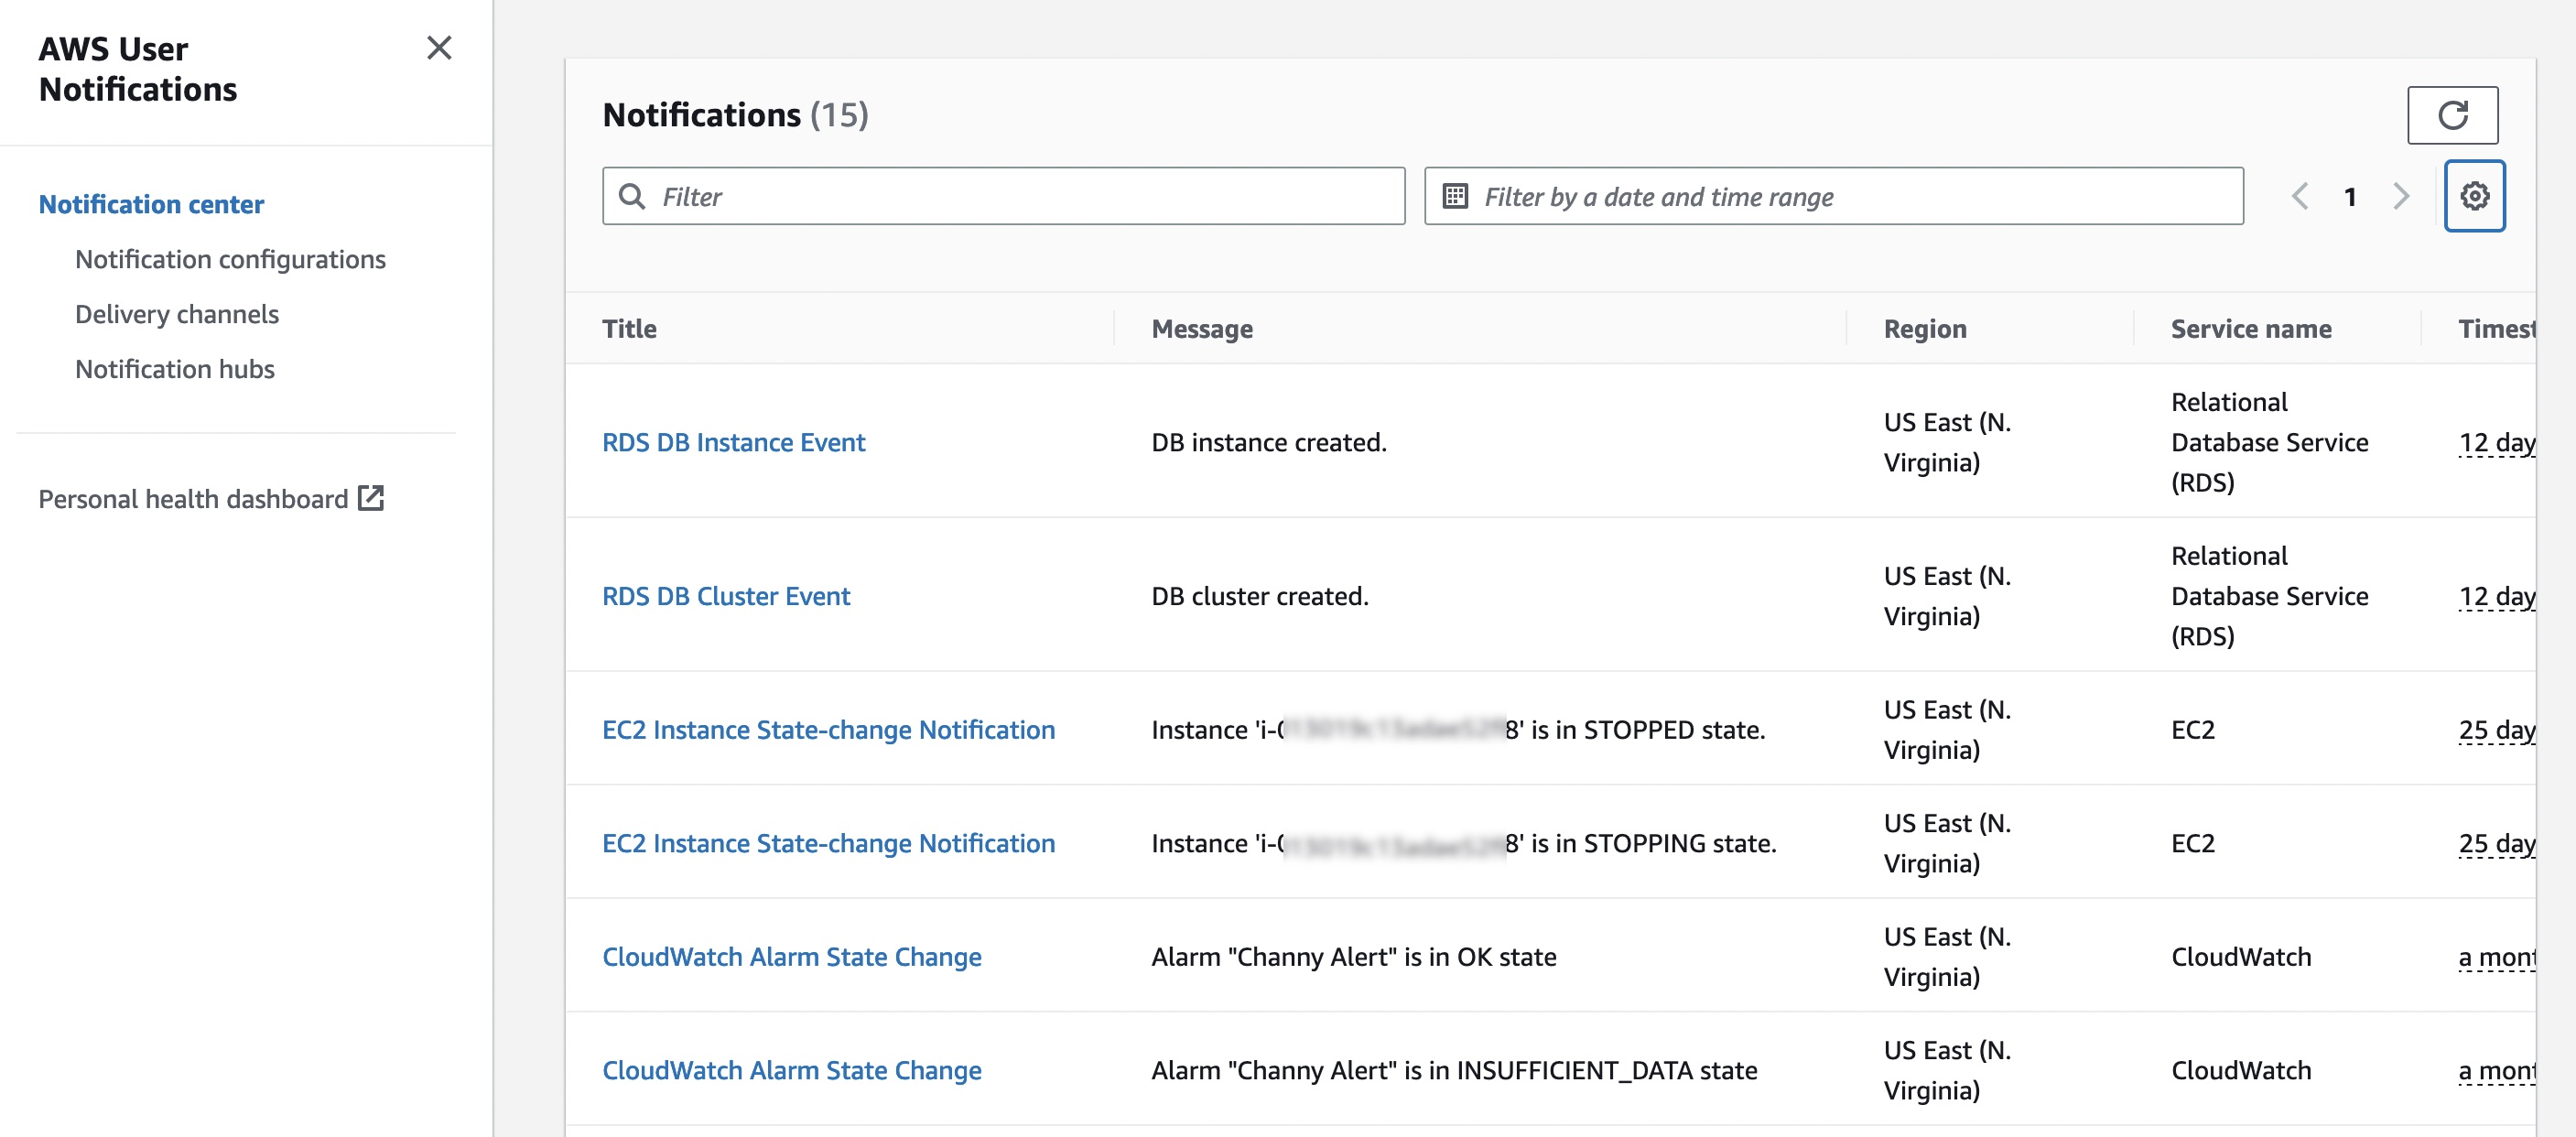The height and width of the screenshot is (1137, 2576).
Task: Go to next page of notifications
Action: pyautogui.click(x=2400, y=196)
